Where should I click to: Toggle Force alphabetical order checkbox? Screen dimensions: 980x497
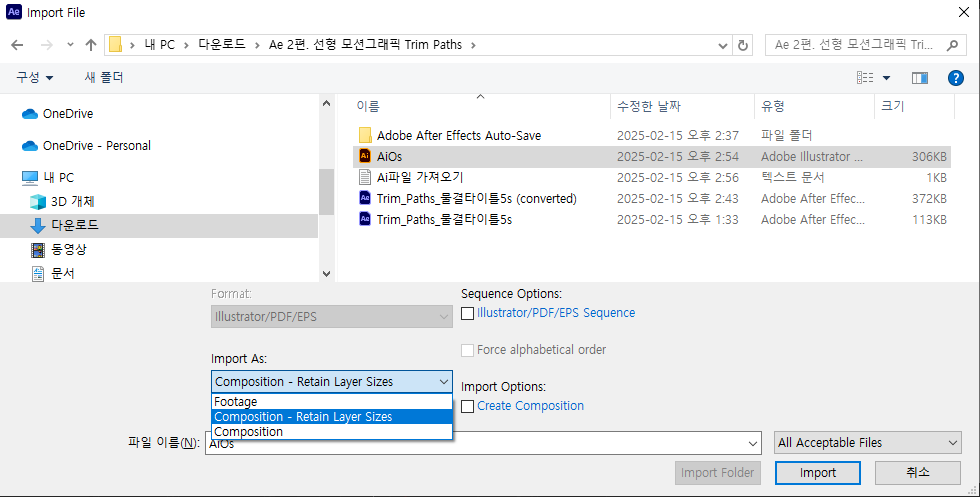[x=468, y=351]
